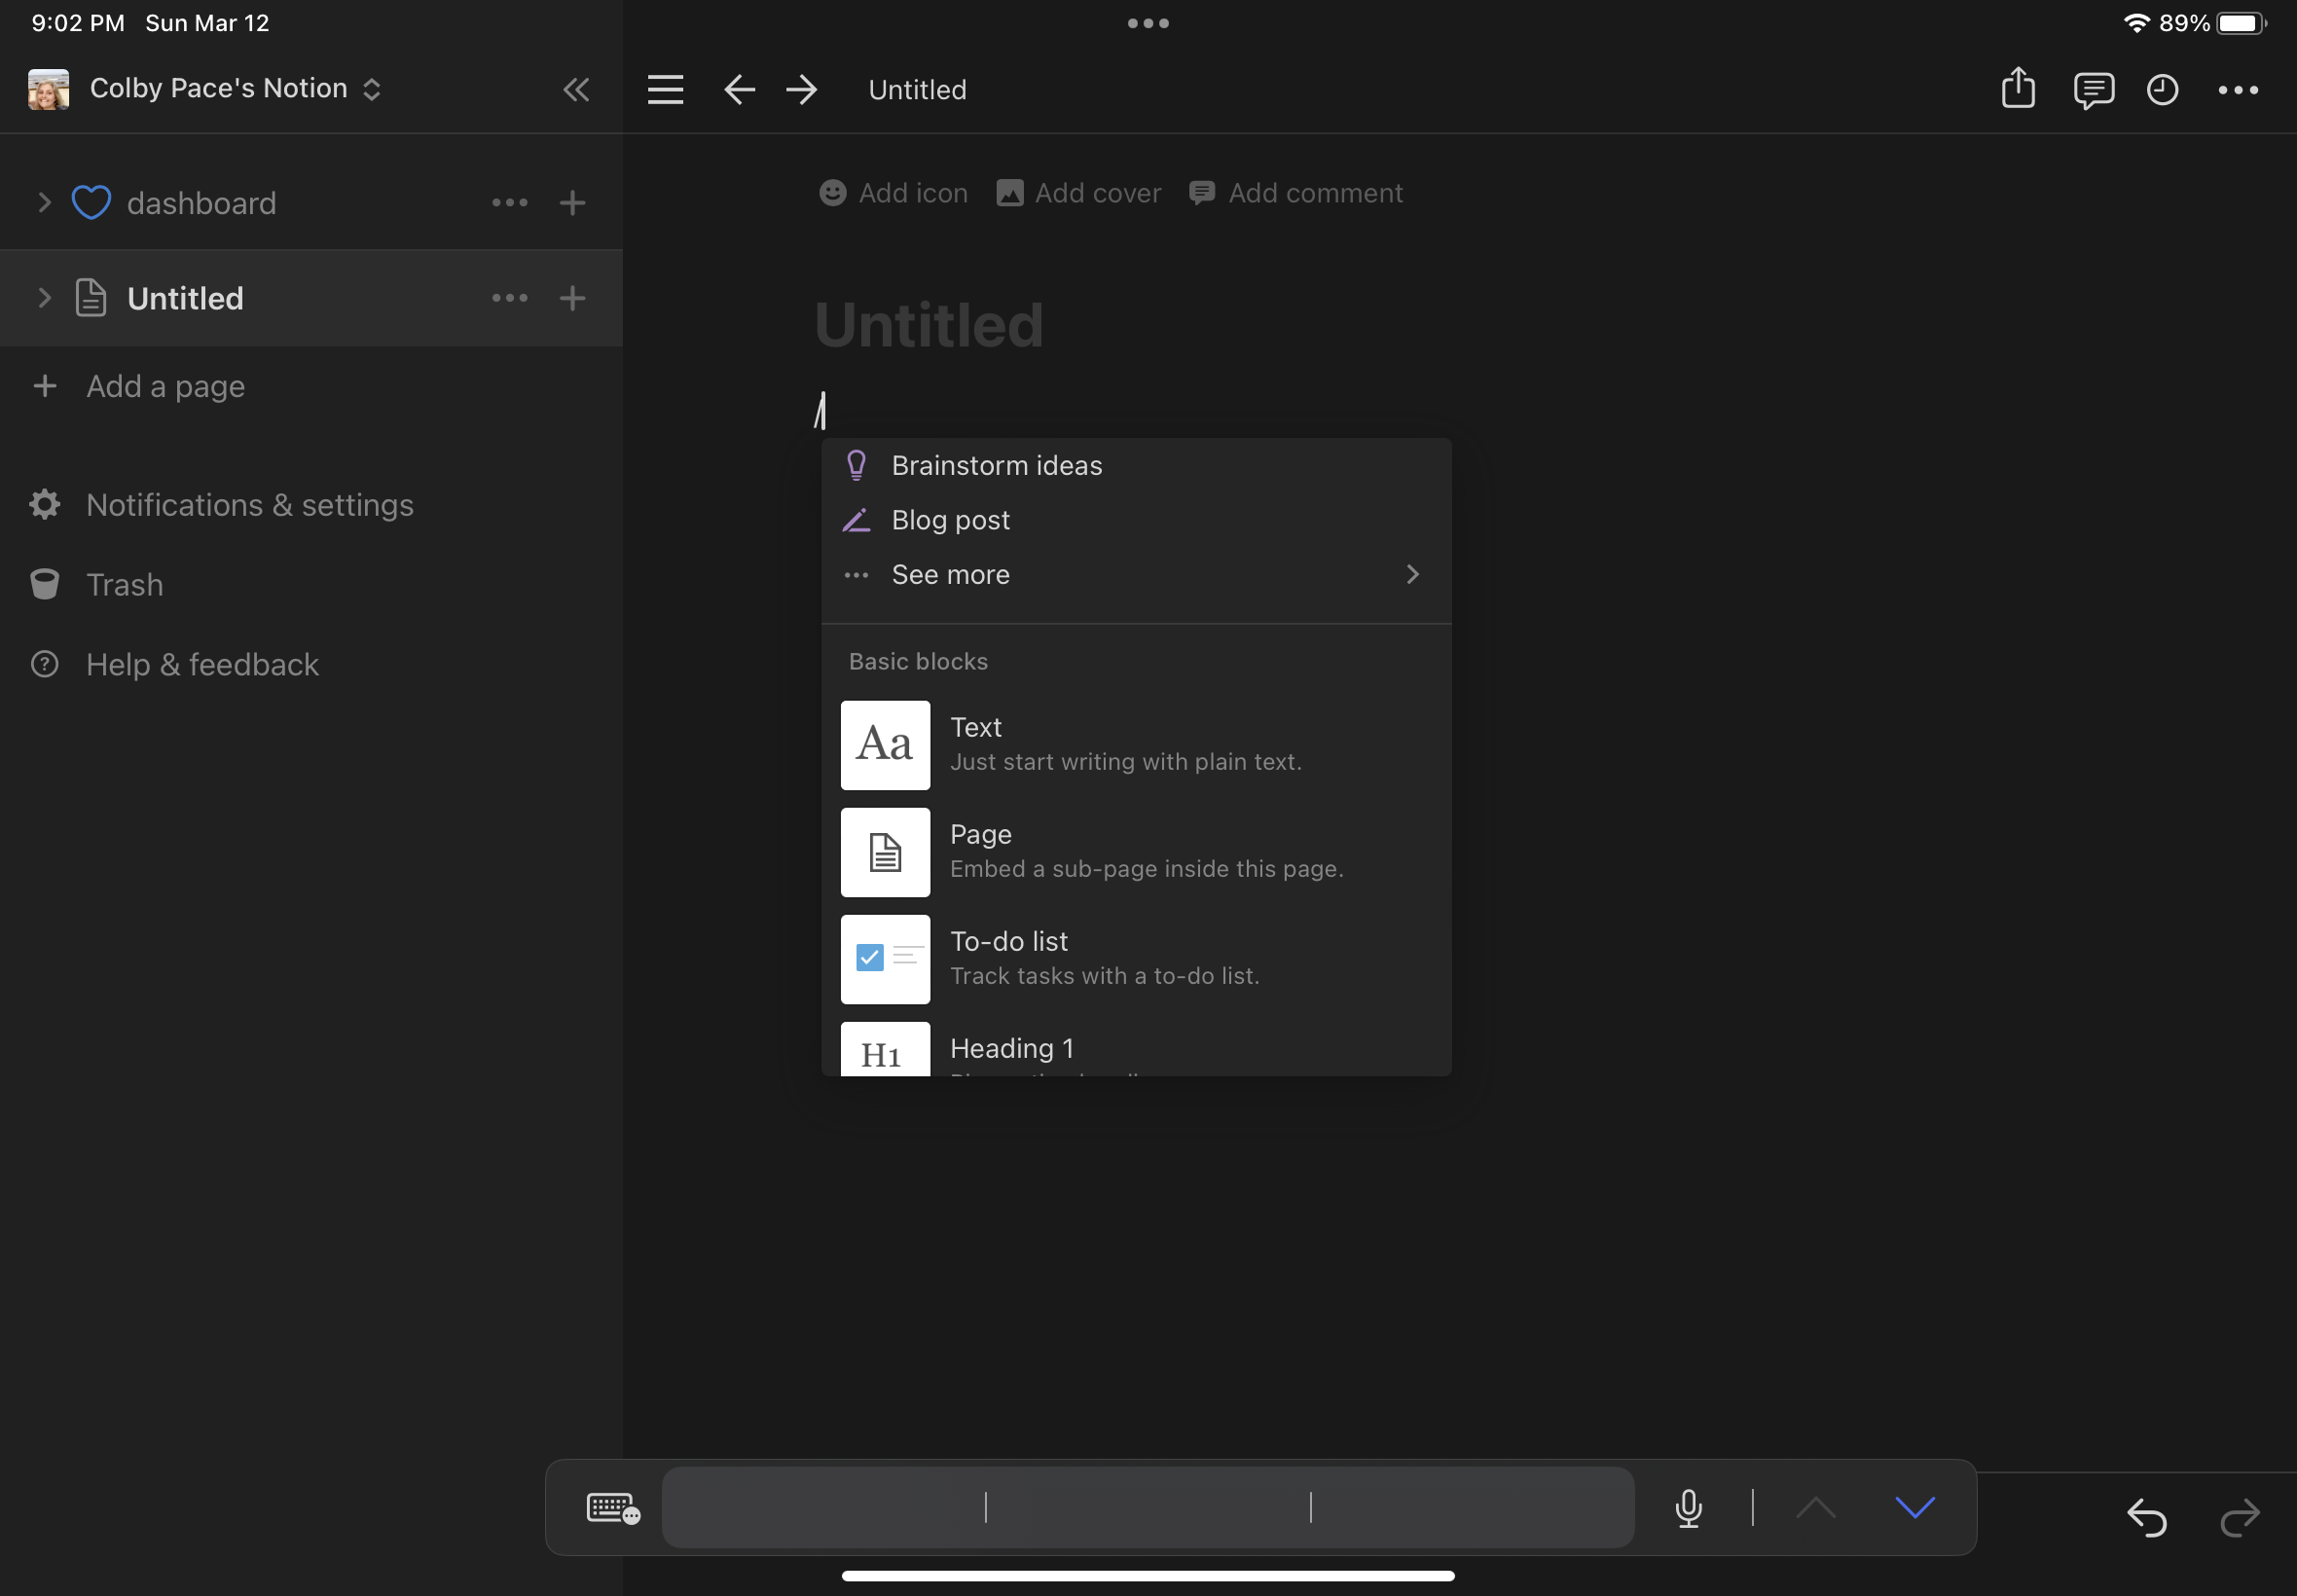Open the page comments icon
The image size is (2297, 1596).
tap(2093, 90)
